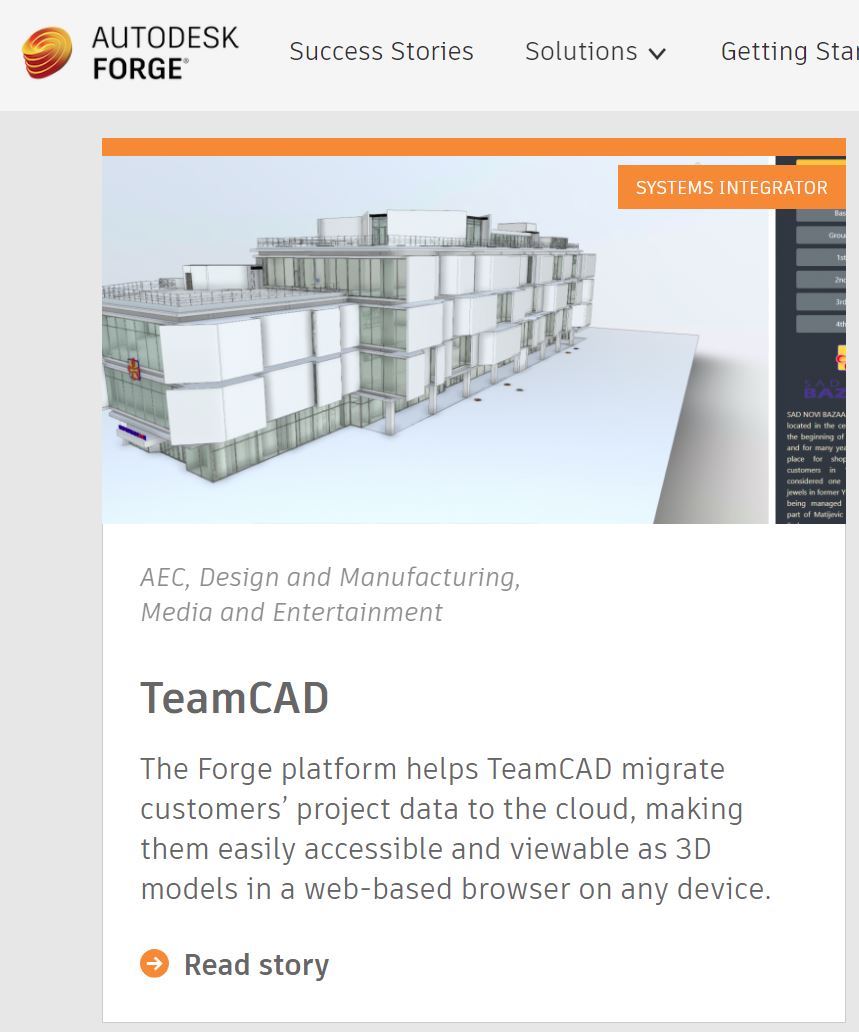Expand the Solutions dropdown chevron

point(657,54)
